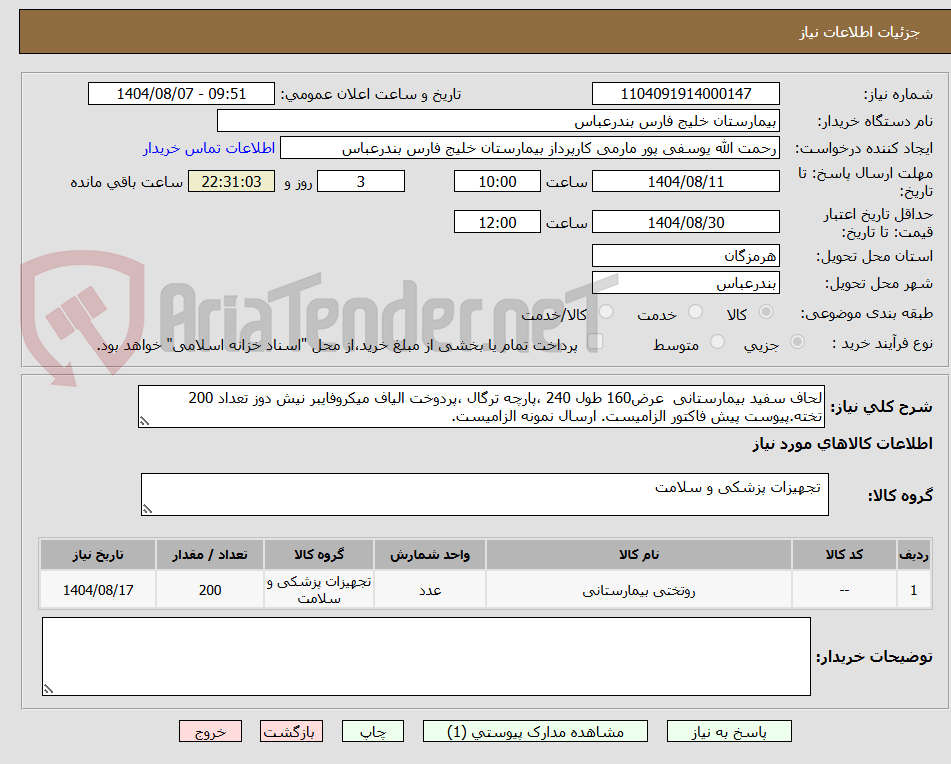The width and height of the screenshot is (951, 764).
Task: Click the resize corner icon of گروه کالا box
Action: click(x=150, y=510)
